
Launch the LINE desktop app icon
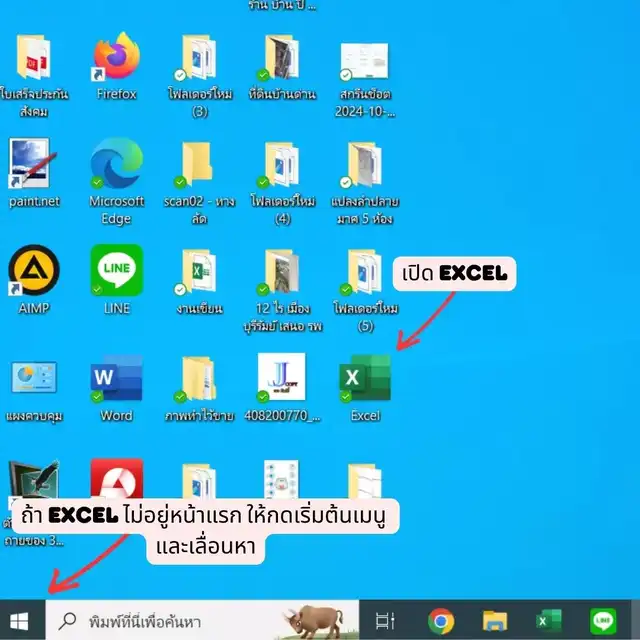point(116,271)
